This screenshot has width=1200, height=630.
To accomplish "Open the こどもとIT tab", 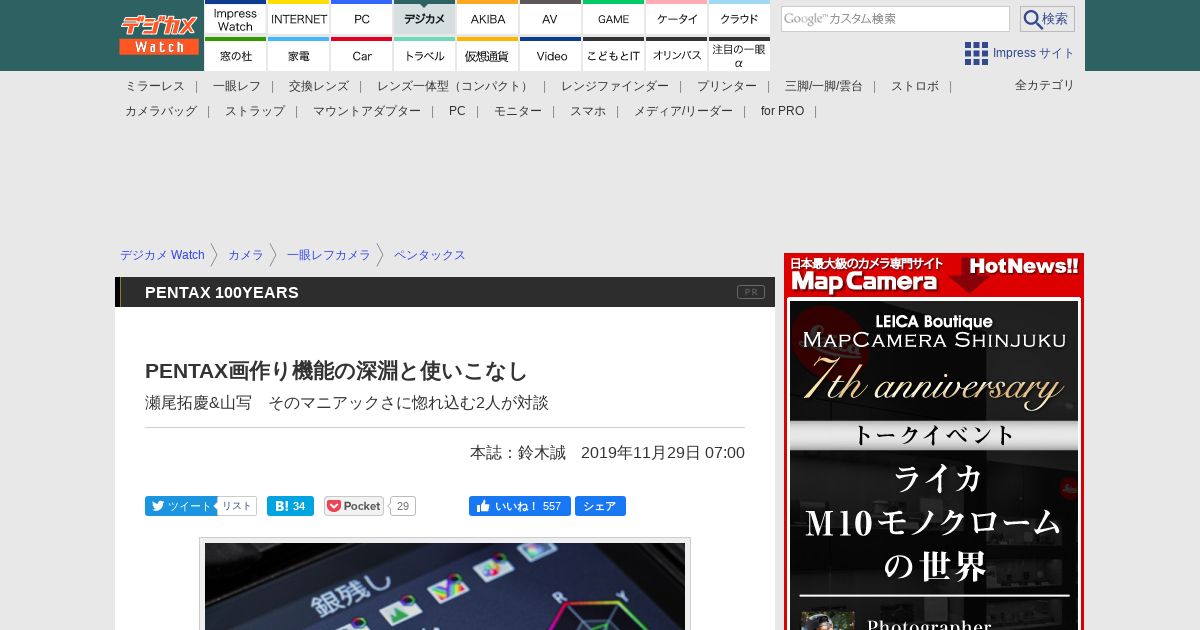I will click(x=613, y=55).
